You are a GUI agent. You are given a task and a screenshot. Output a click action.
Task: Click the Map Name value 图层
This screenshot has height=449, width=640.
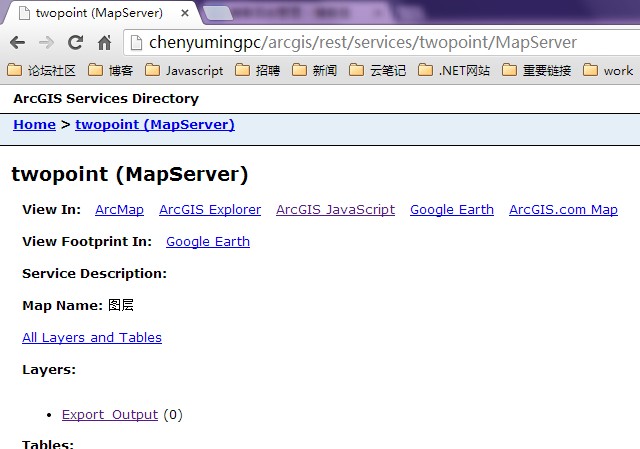pos(121,305)
